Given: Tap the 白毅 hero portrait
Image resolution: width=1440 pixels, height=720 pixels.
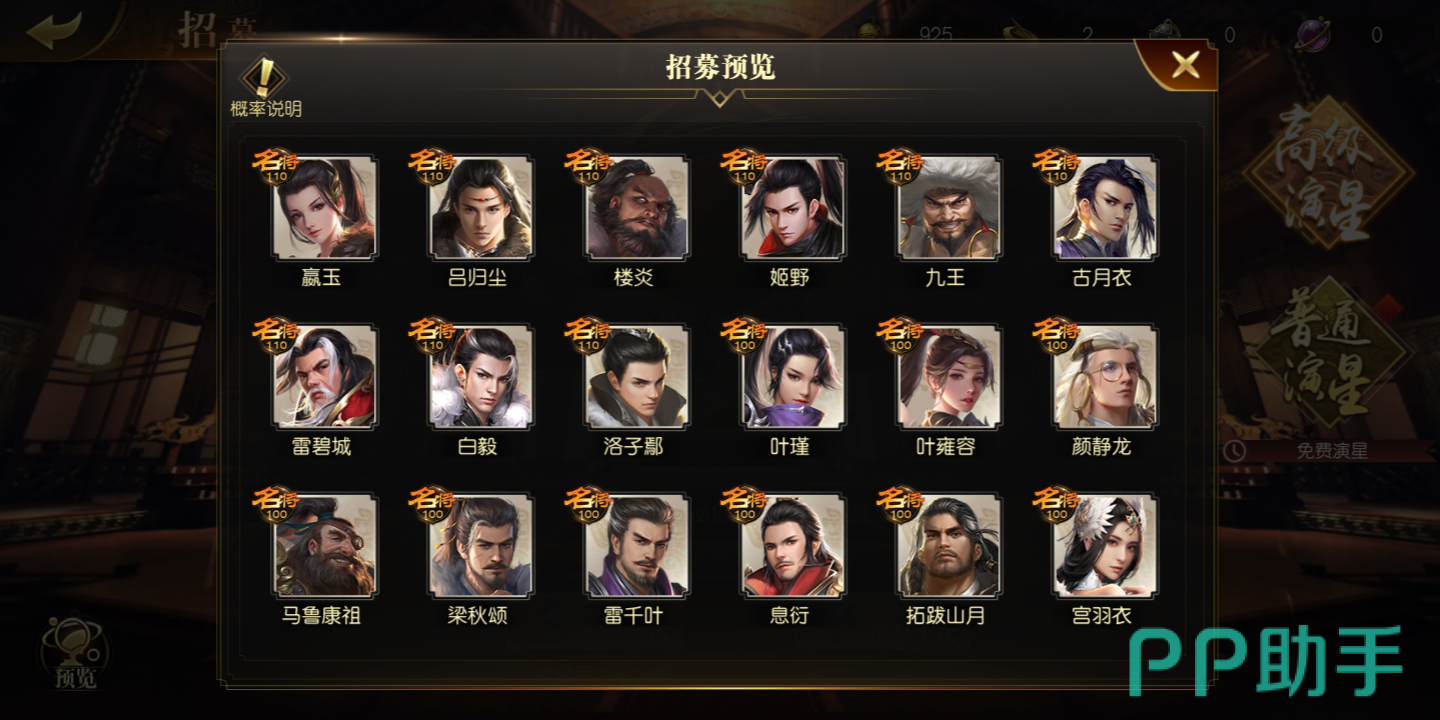Looking at the screenshot, I should [x=481, y=377].
